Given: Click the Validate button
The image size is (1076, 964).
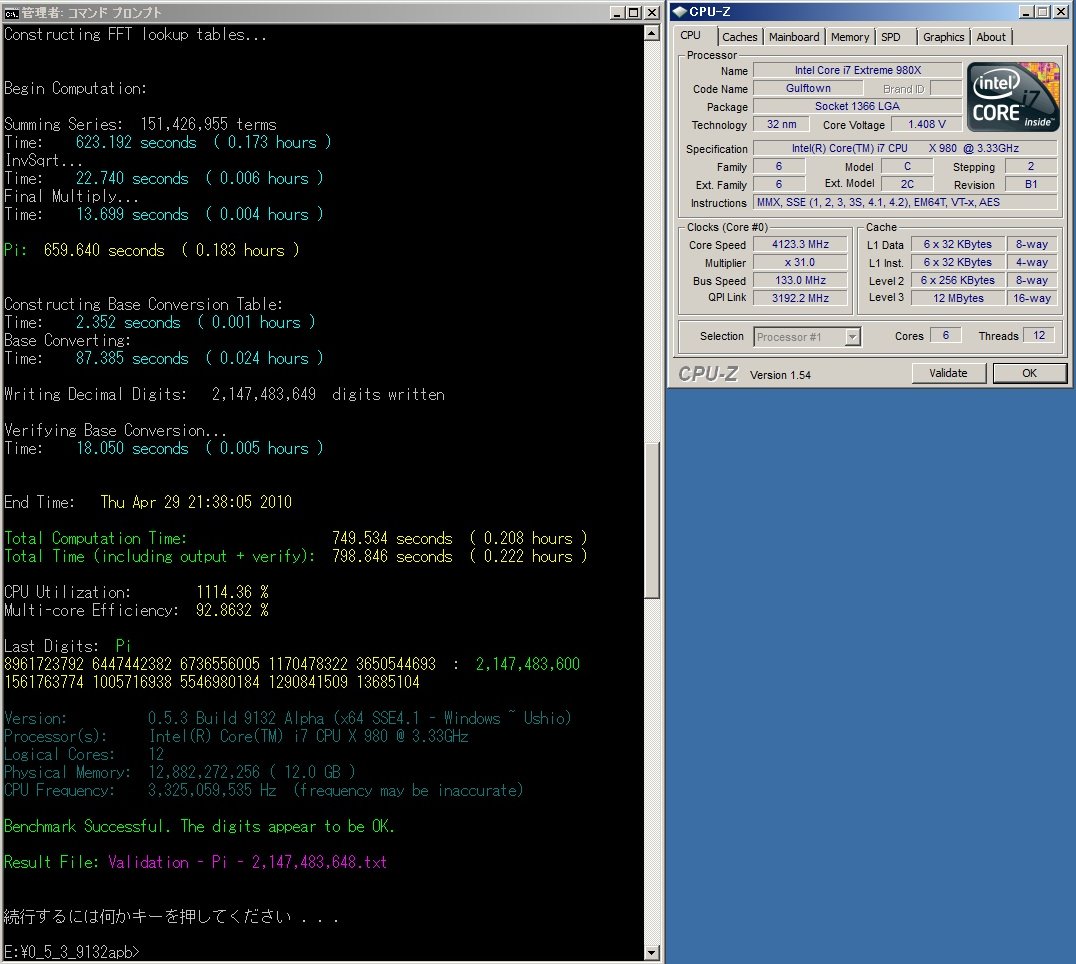Looking at the screenshot, I should (948, 373).
